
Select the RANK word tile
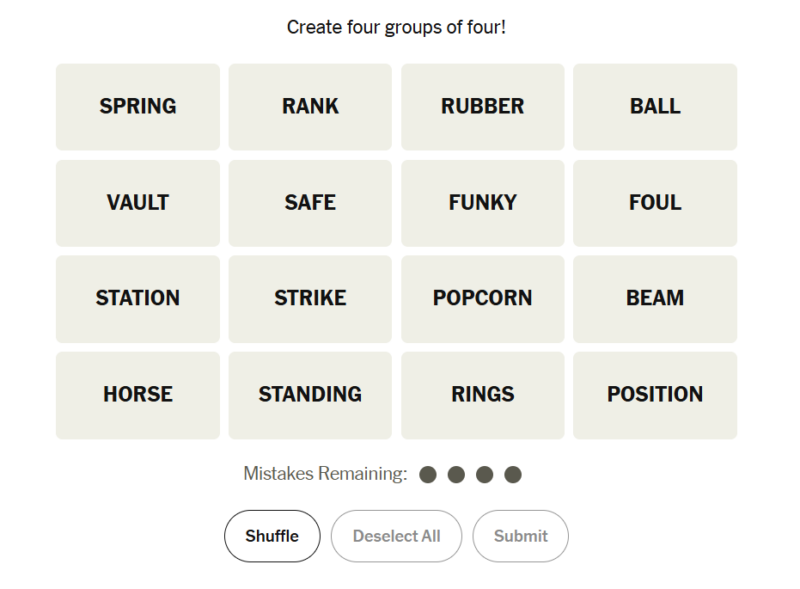(x=310, y=107)
